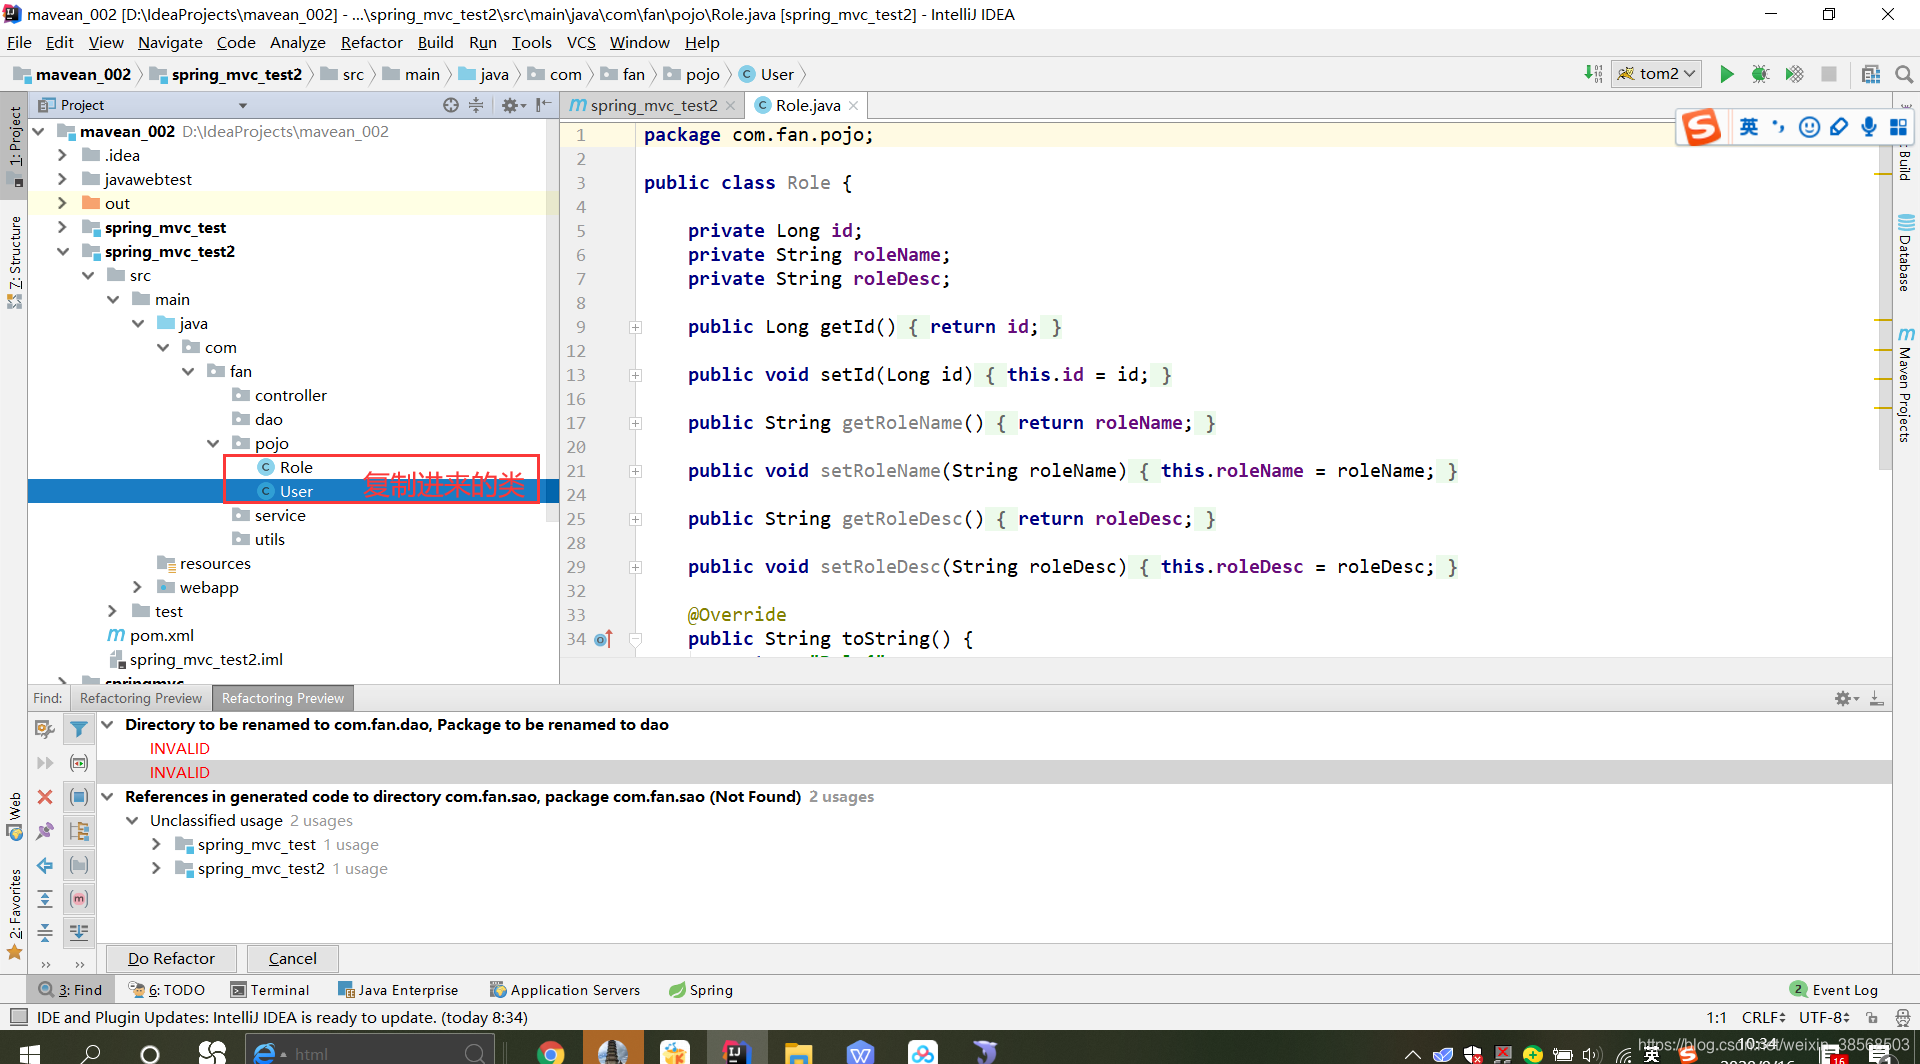Open Project panel gear settings
This screenshot has height=1064, width=1920.
(x=512, y=105)
